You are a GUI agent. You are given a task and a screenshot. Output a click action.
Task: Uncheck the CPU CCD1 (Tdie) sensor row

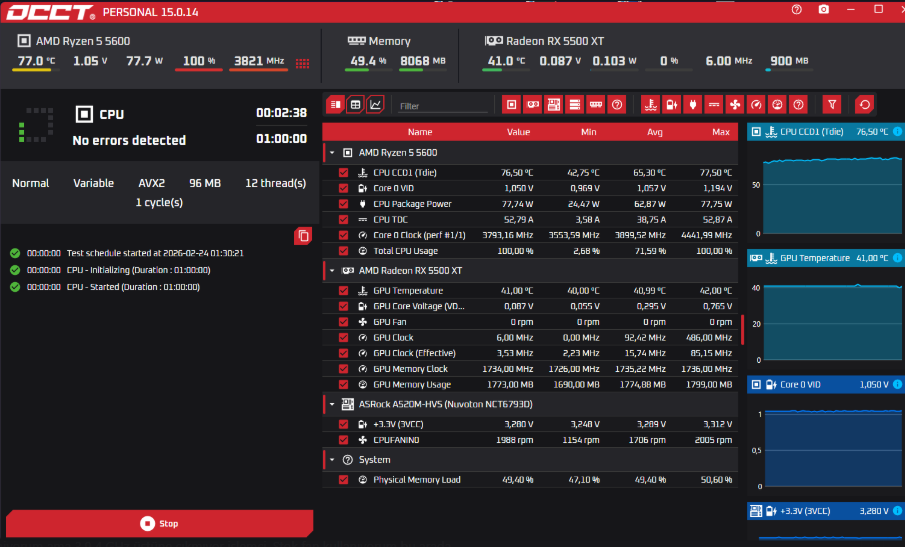point(343,173)
